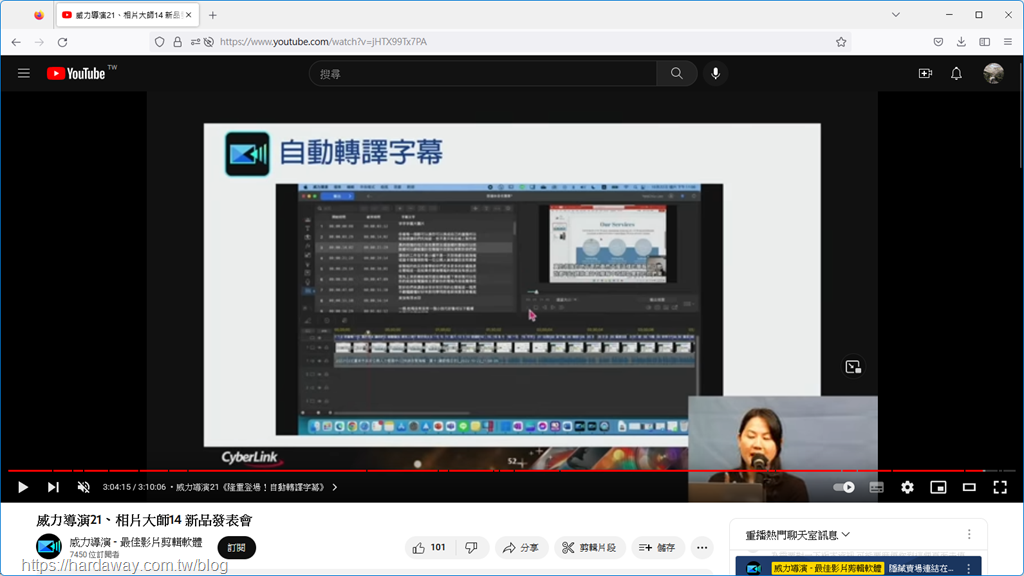The width and height of the screenshot is (1024, 576).
Task: Open Firefox downloads panel
Action: [x=961, y=42]
